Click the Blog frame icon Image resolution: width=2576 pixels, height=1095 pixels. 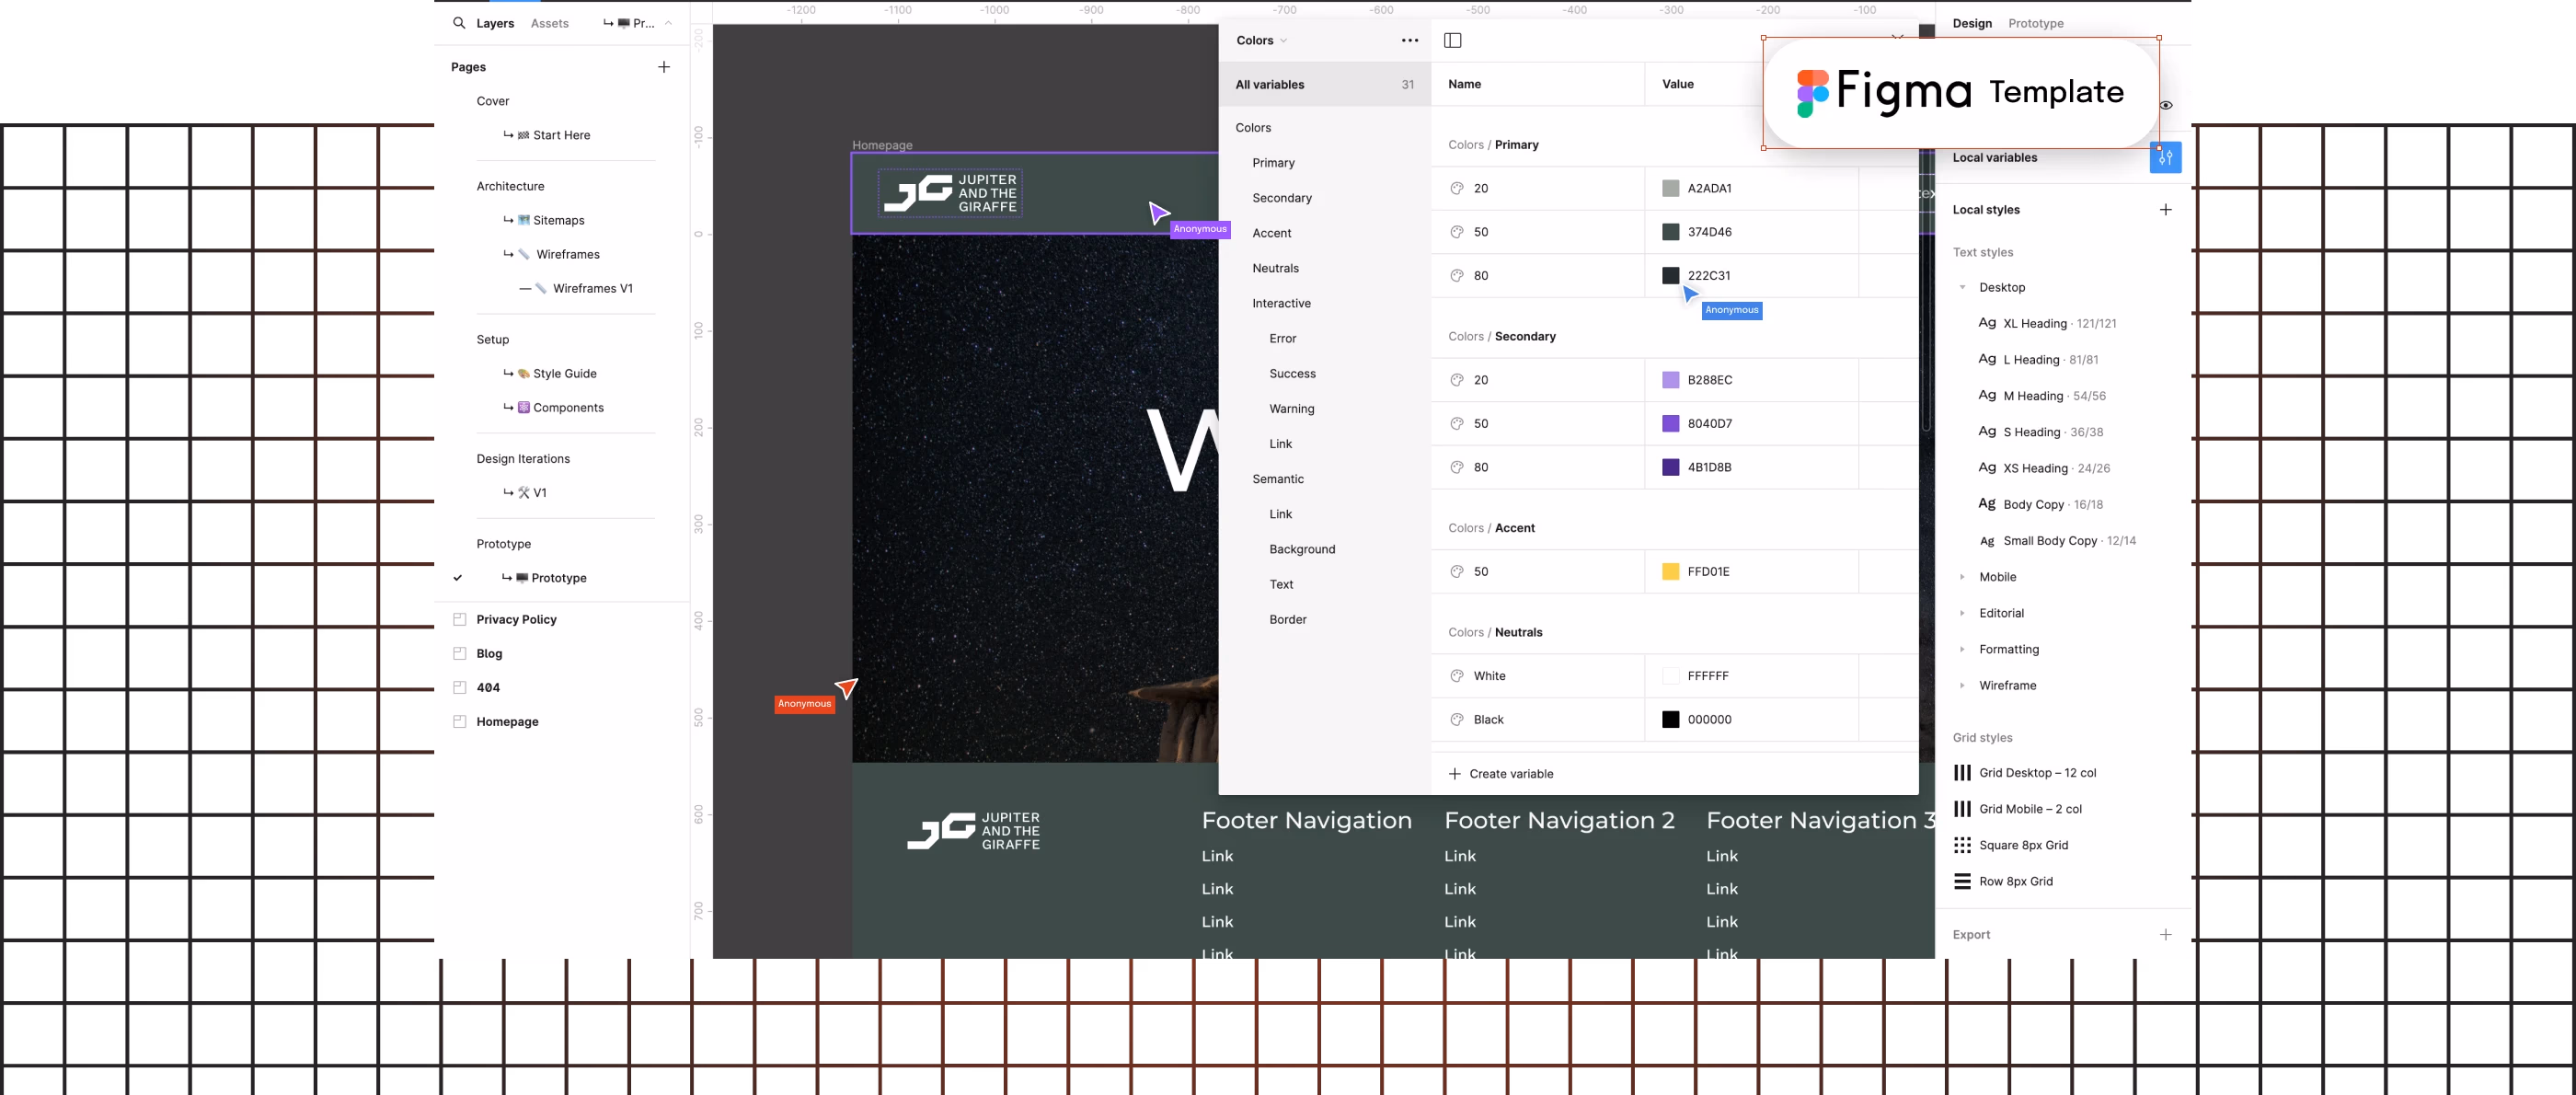point(459,653)
